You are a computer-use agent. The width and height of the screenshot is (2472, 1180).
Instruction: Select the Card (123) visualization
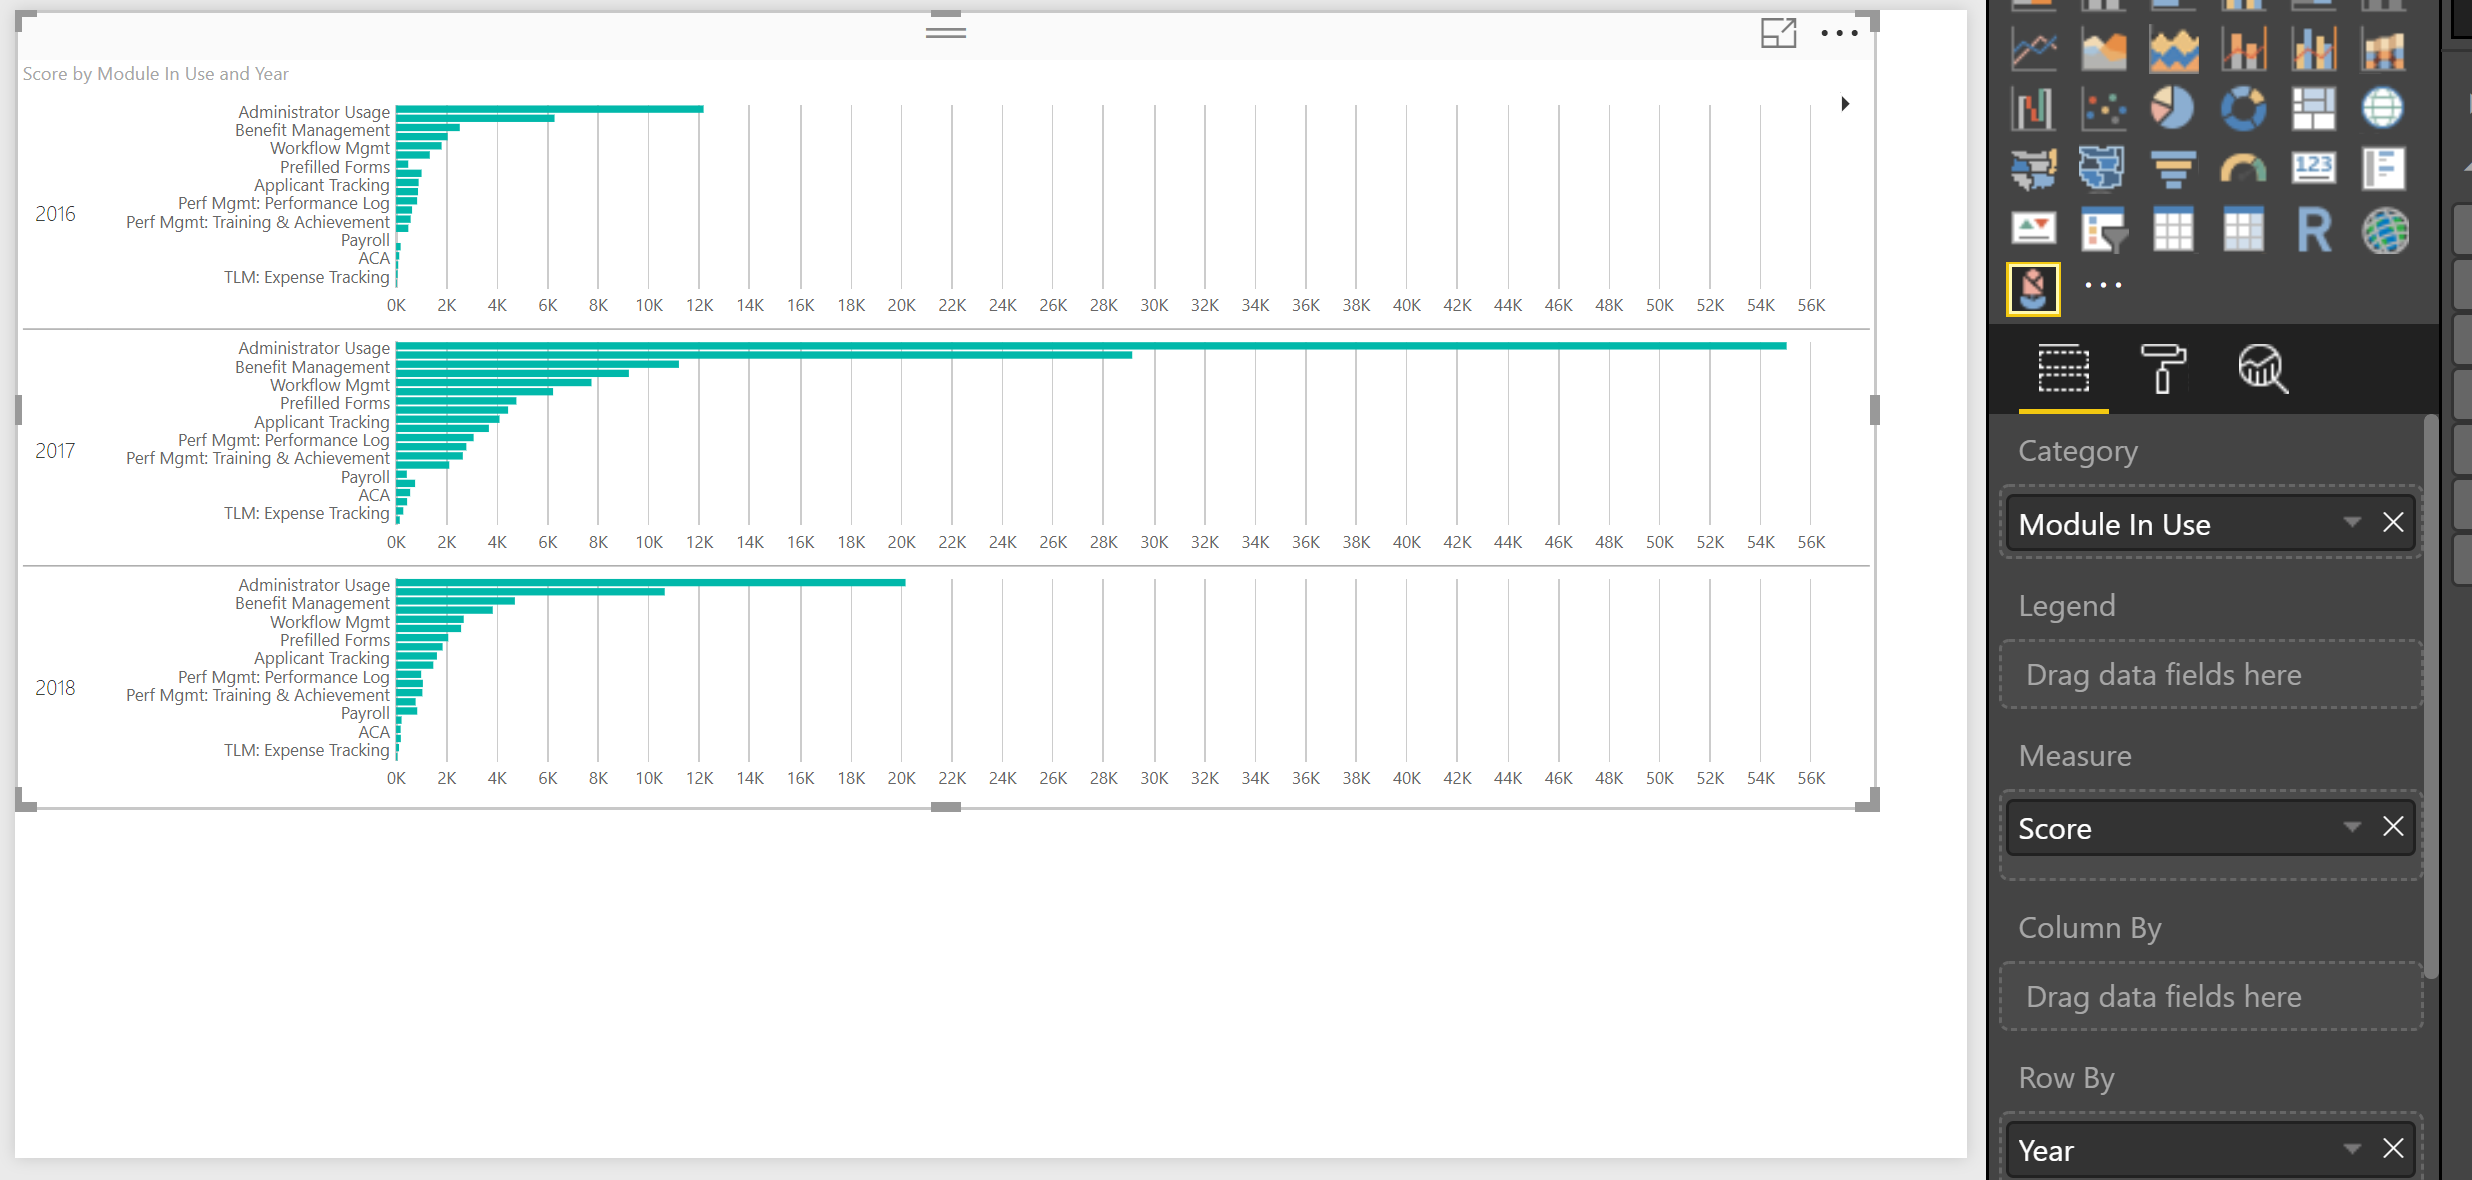click(x=2313, y=169)
